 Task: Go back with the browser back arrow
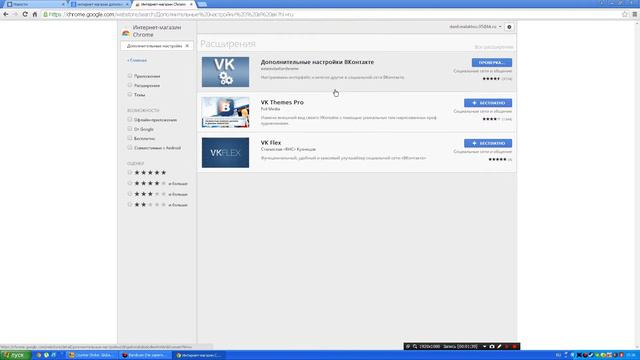[x=6, y=14]
